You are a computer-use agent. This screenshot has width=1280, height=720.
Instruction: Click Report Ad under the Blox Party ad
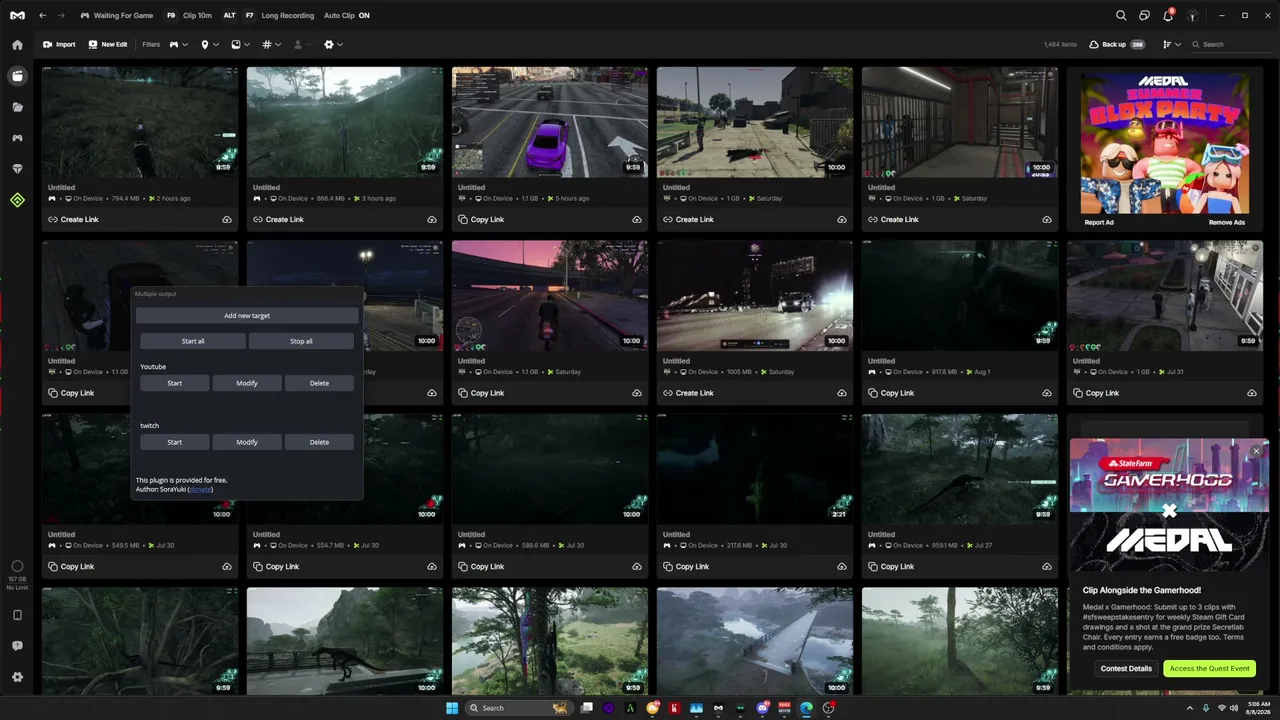point(1099,223)
